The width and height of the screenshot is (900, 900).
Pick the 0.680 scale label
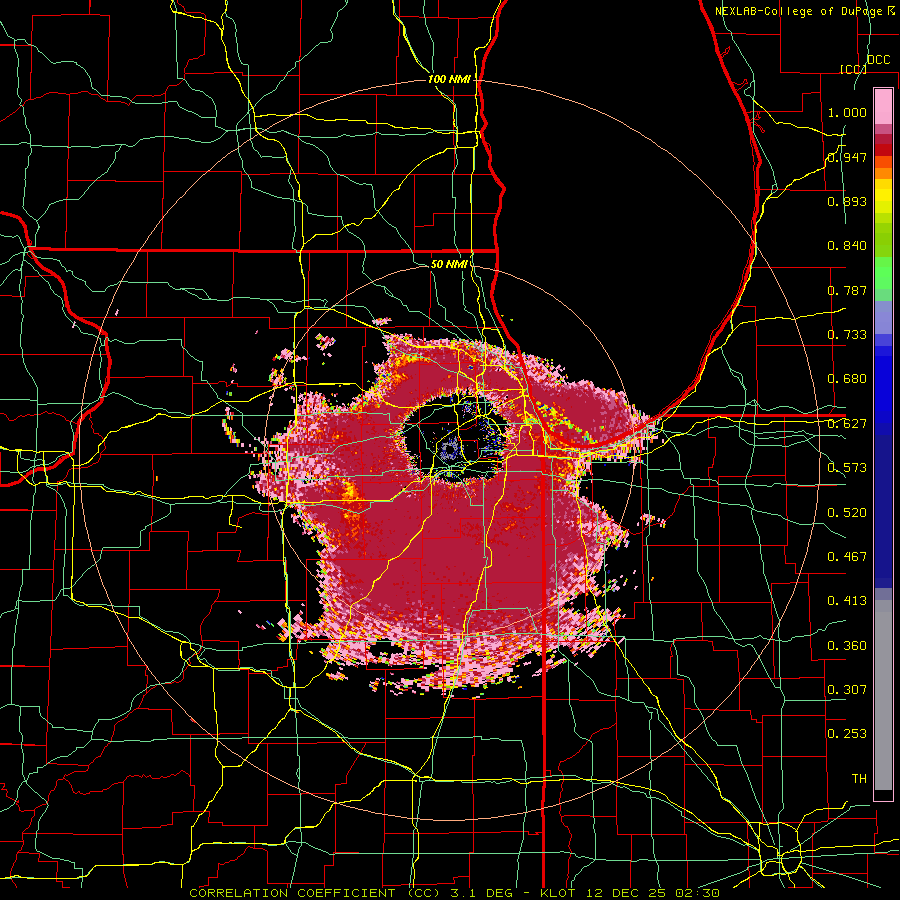tap(847, 379)
